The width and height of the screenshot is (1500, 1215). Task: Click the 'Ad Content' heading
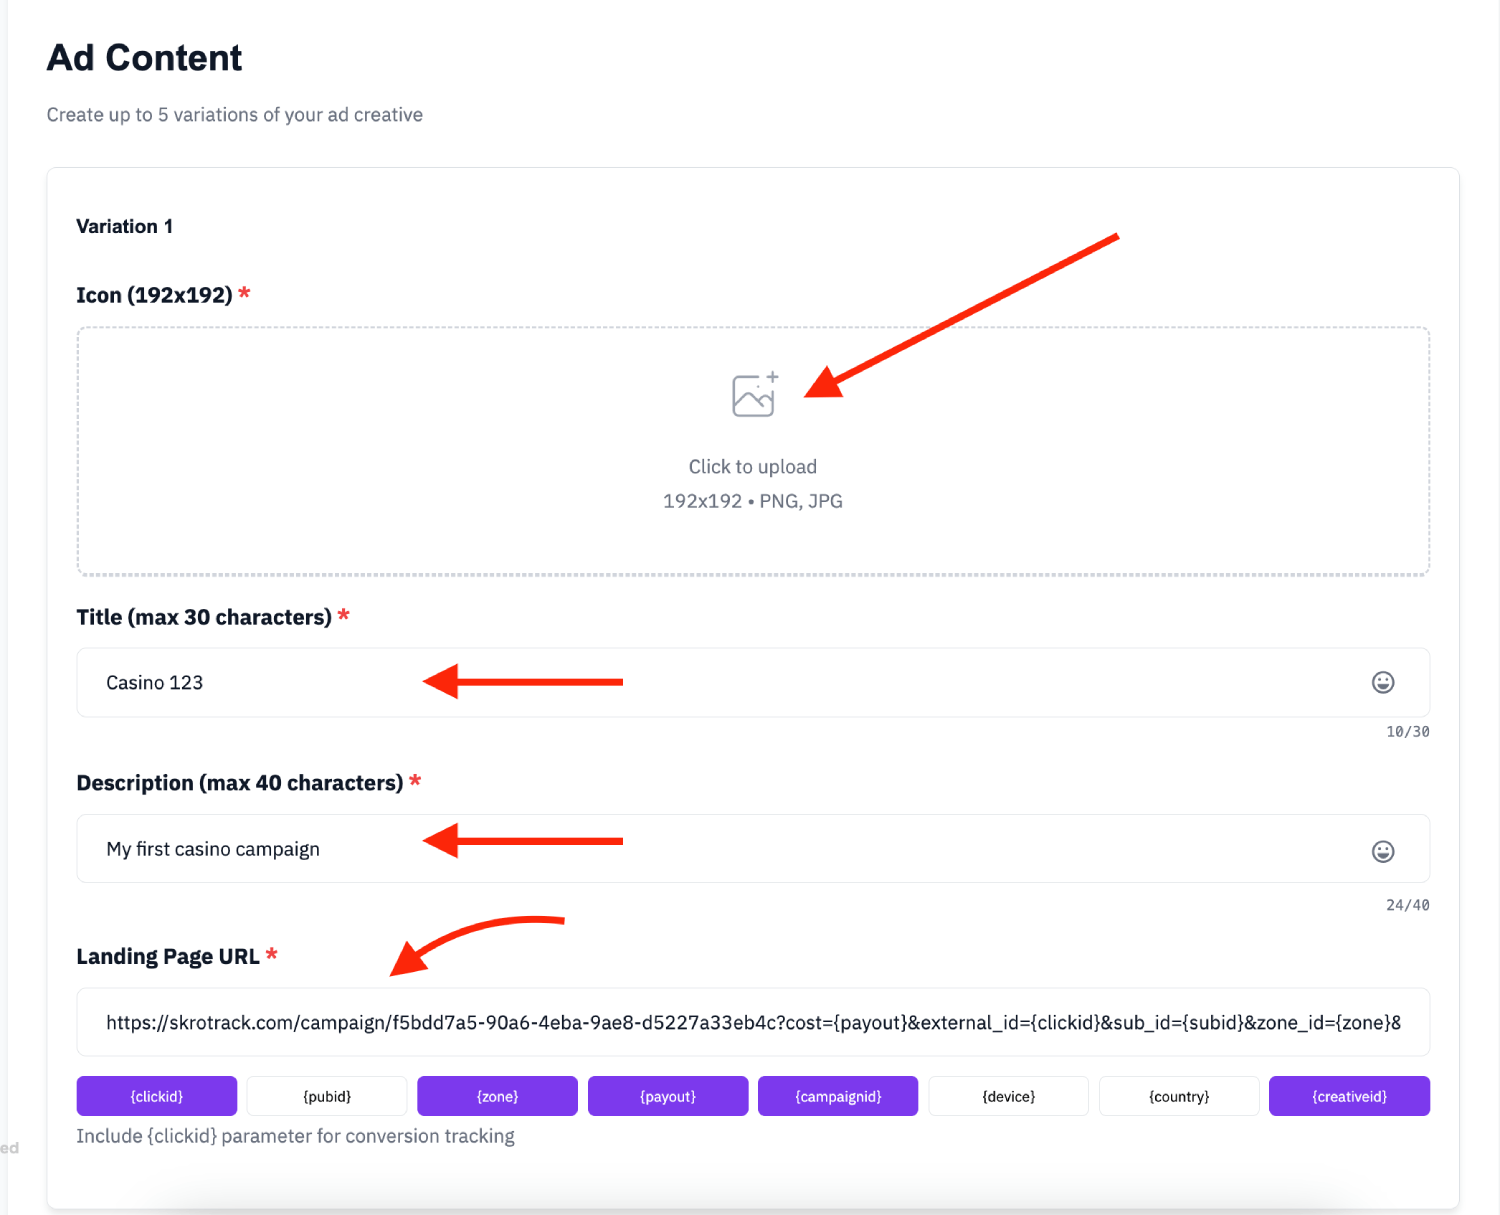pos(145,58)
